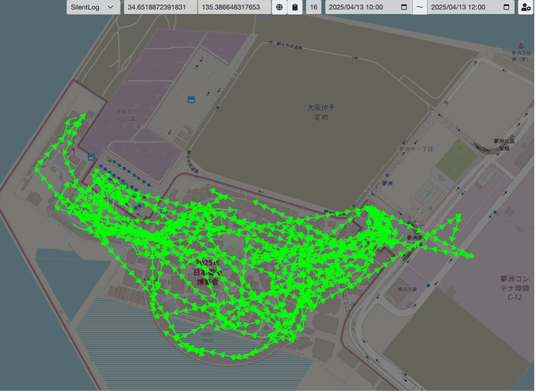Click the anchor icon near 夢洲 pier

pyautogui.click(x=521, y=45)
